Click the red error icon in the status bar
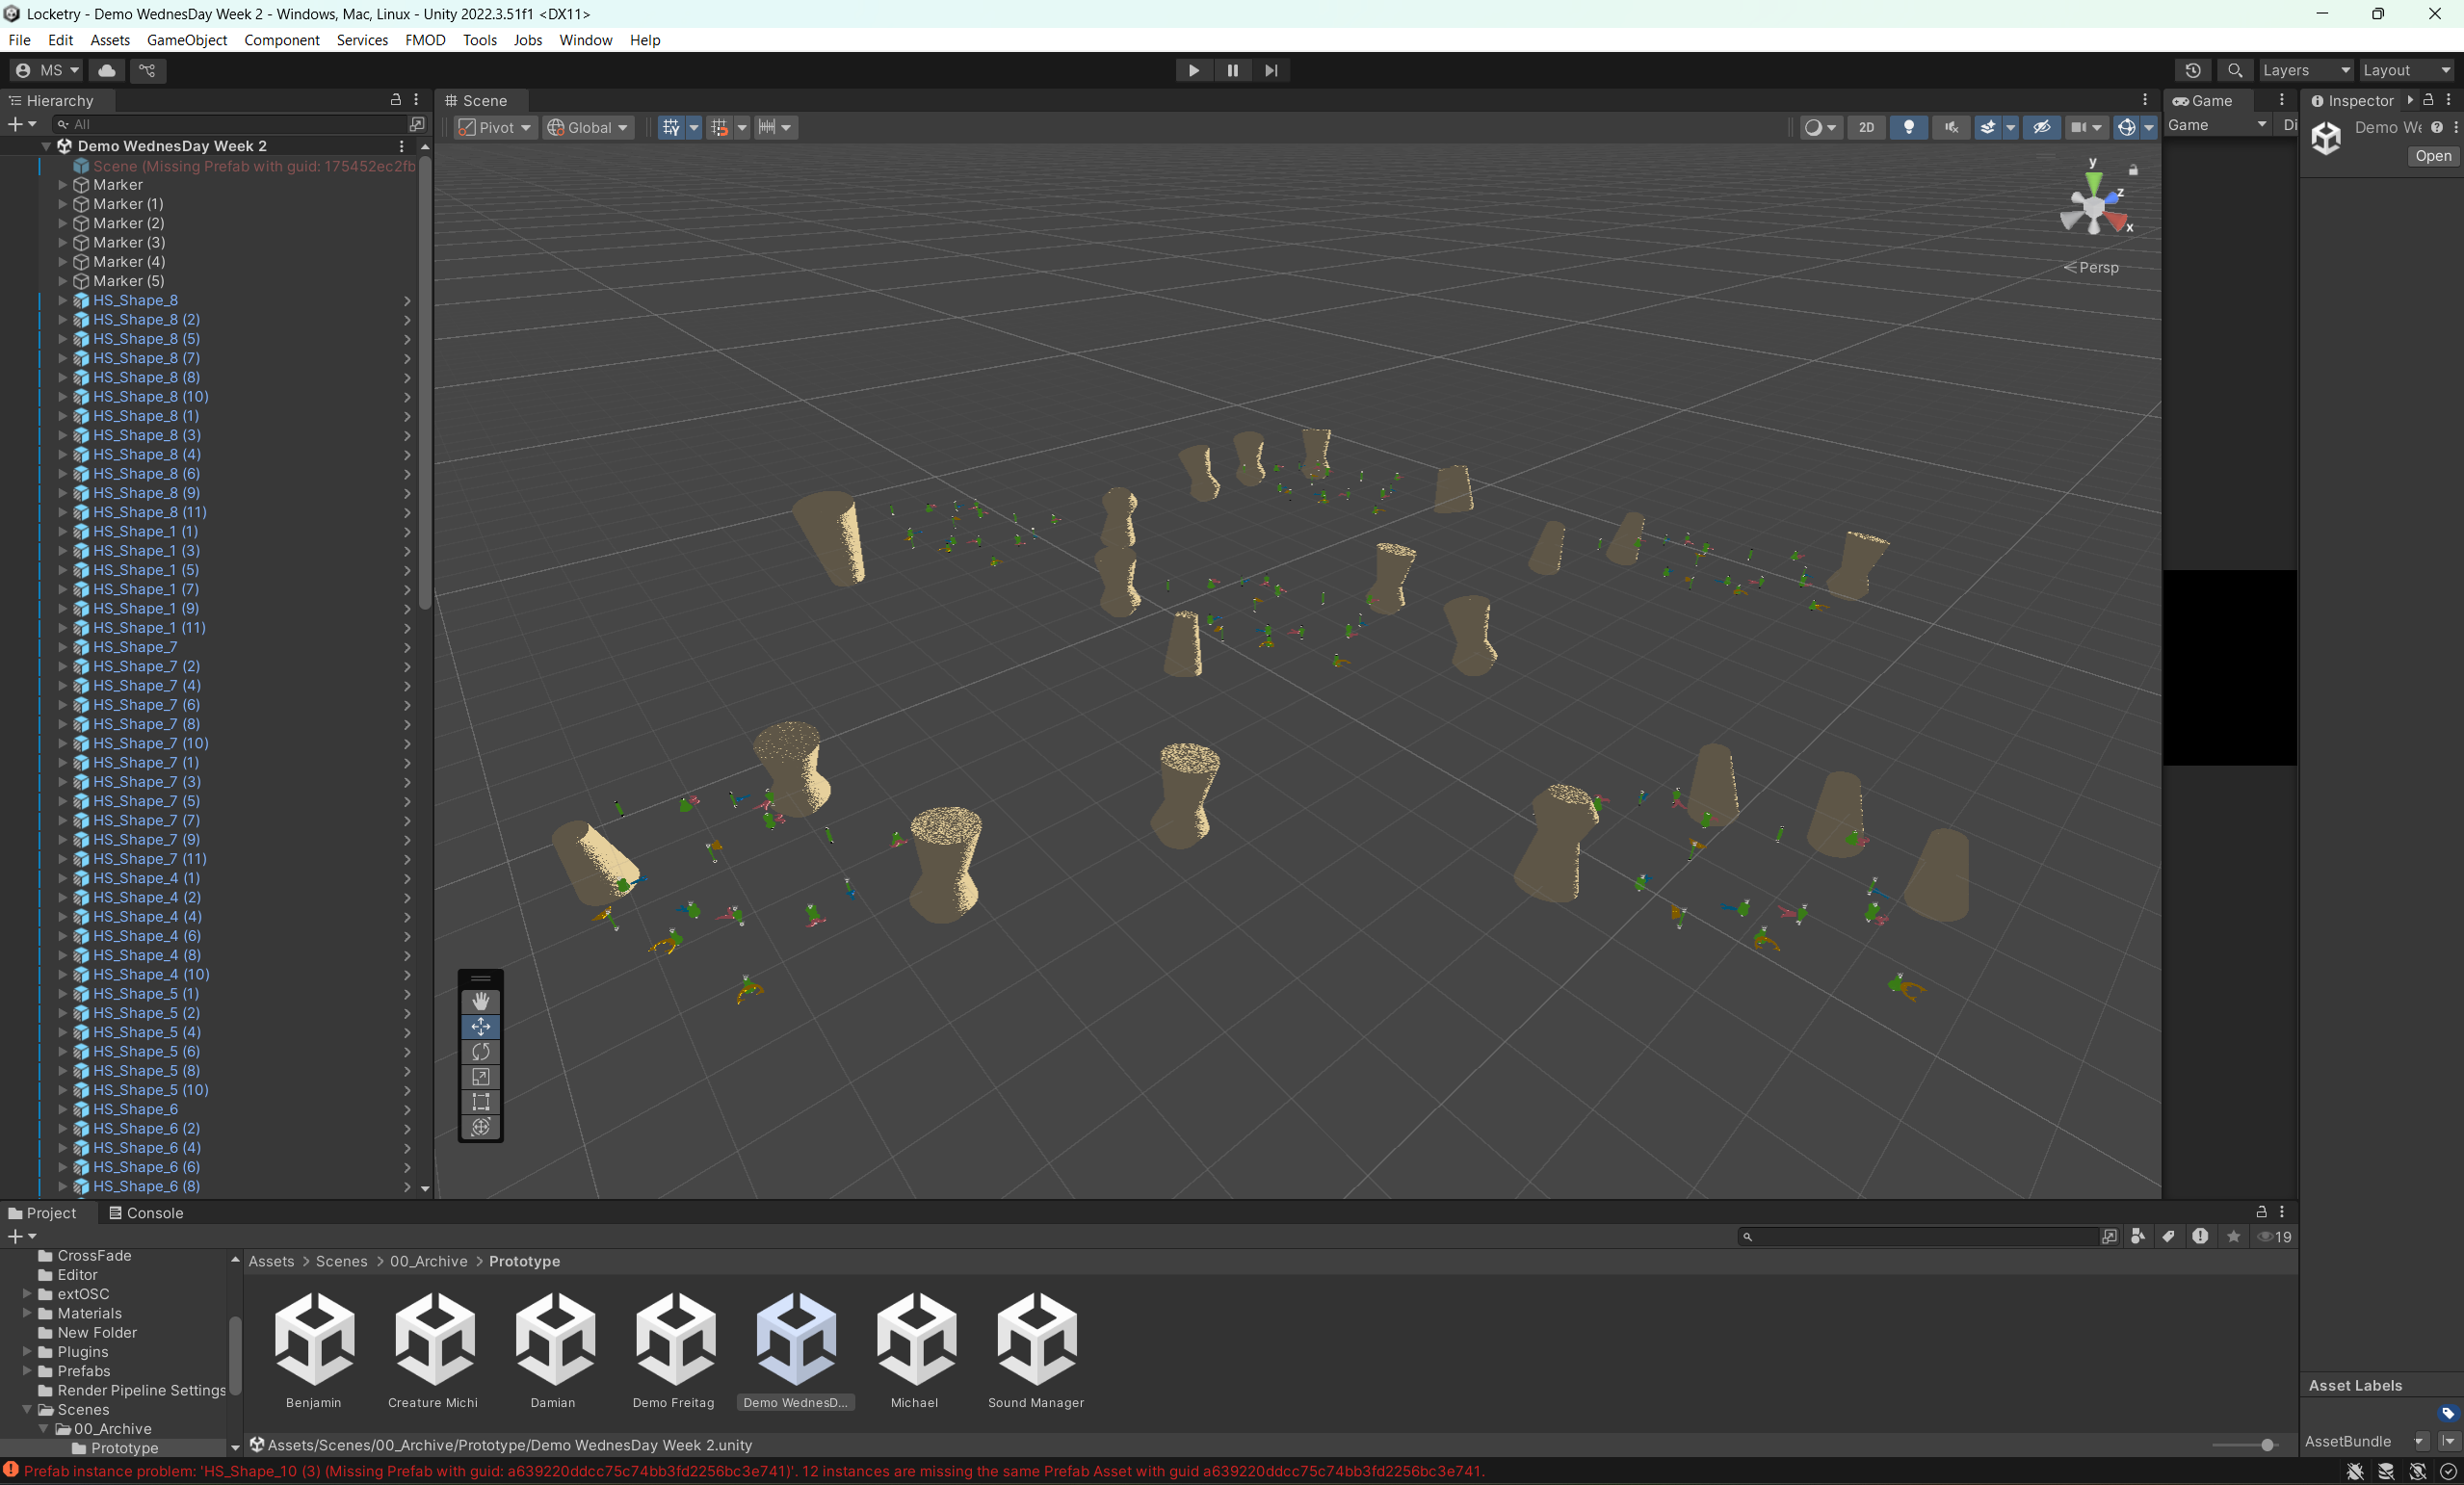The height and width of the screenshot is (1485, 2464). pos(11,1470)
